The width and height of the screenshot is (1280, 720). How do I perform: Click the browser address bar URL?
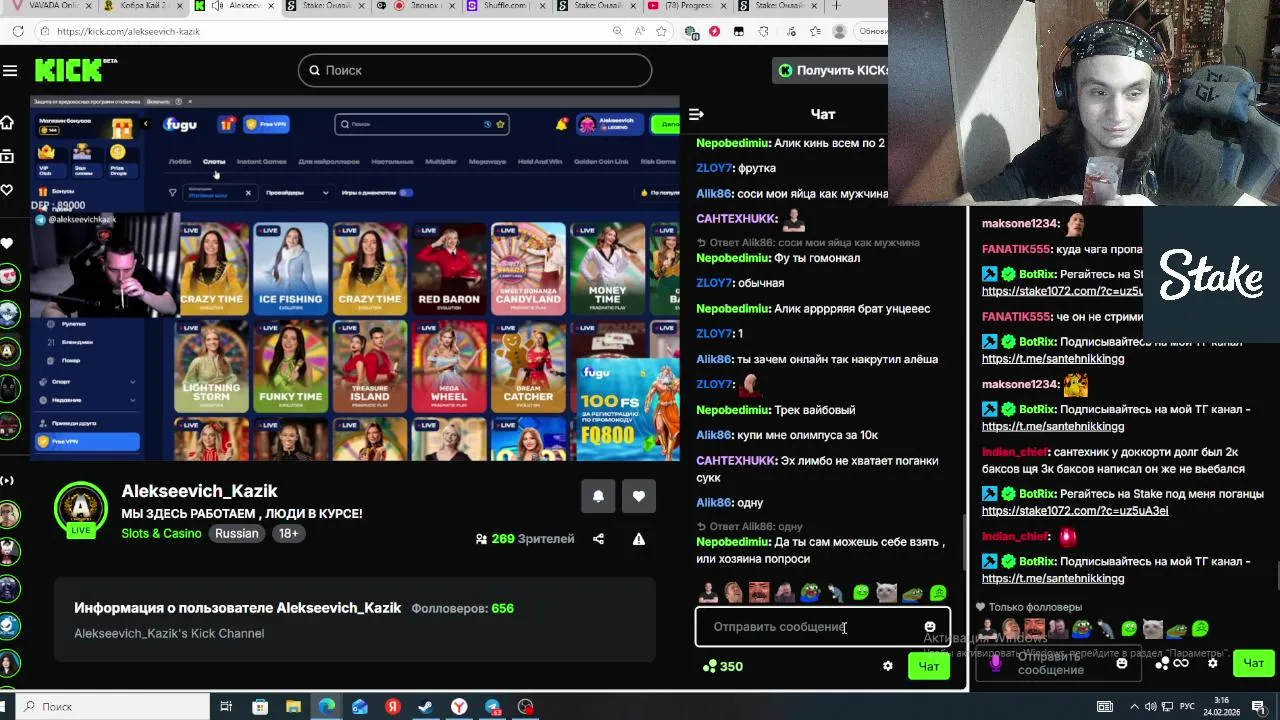[129, 31]
